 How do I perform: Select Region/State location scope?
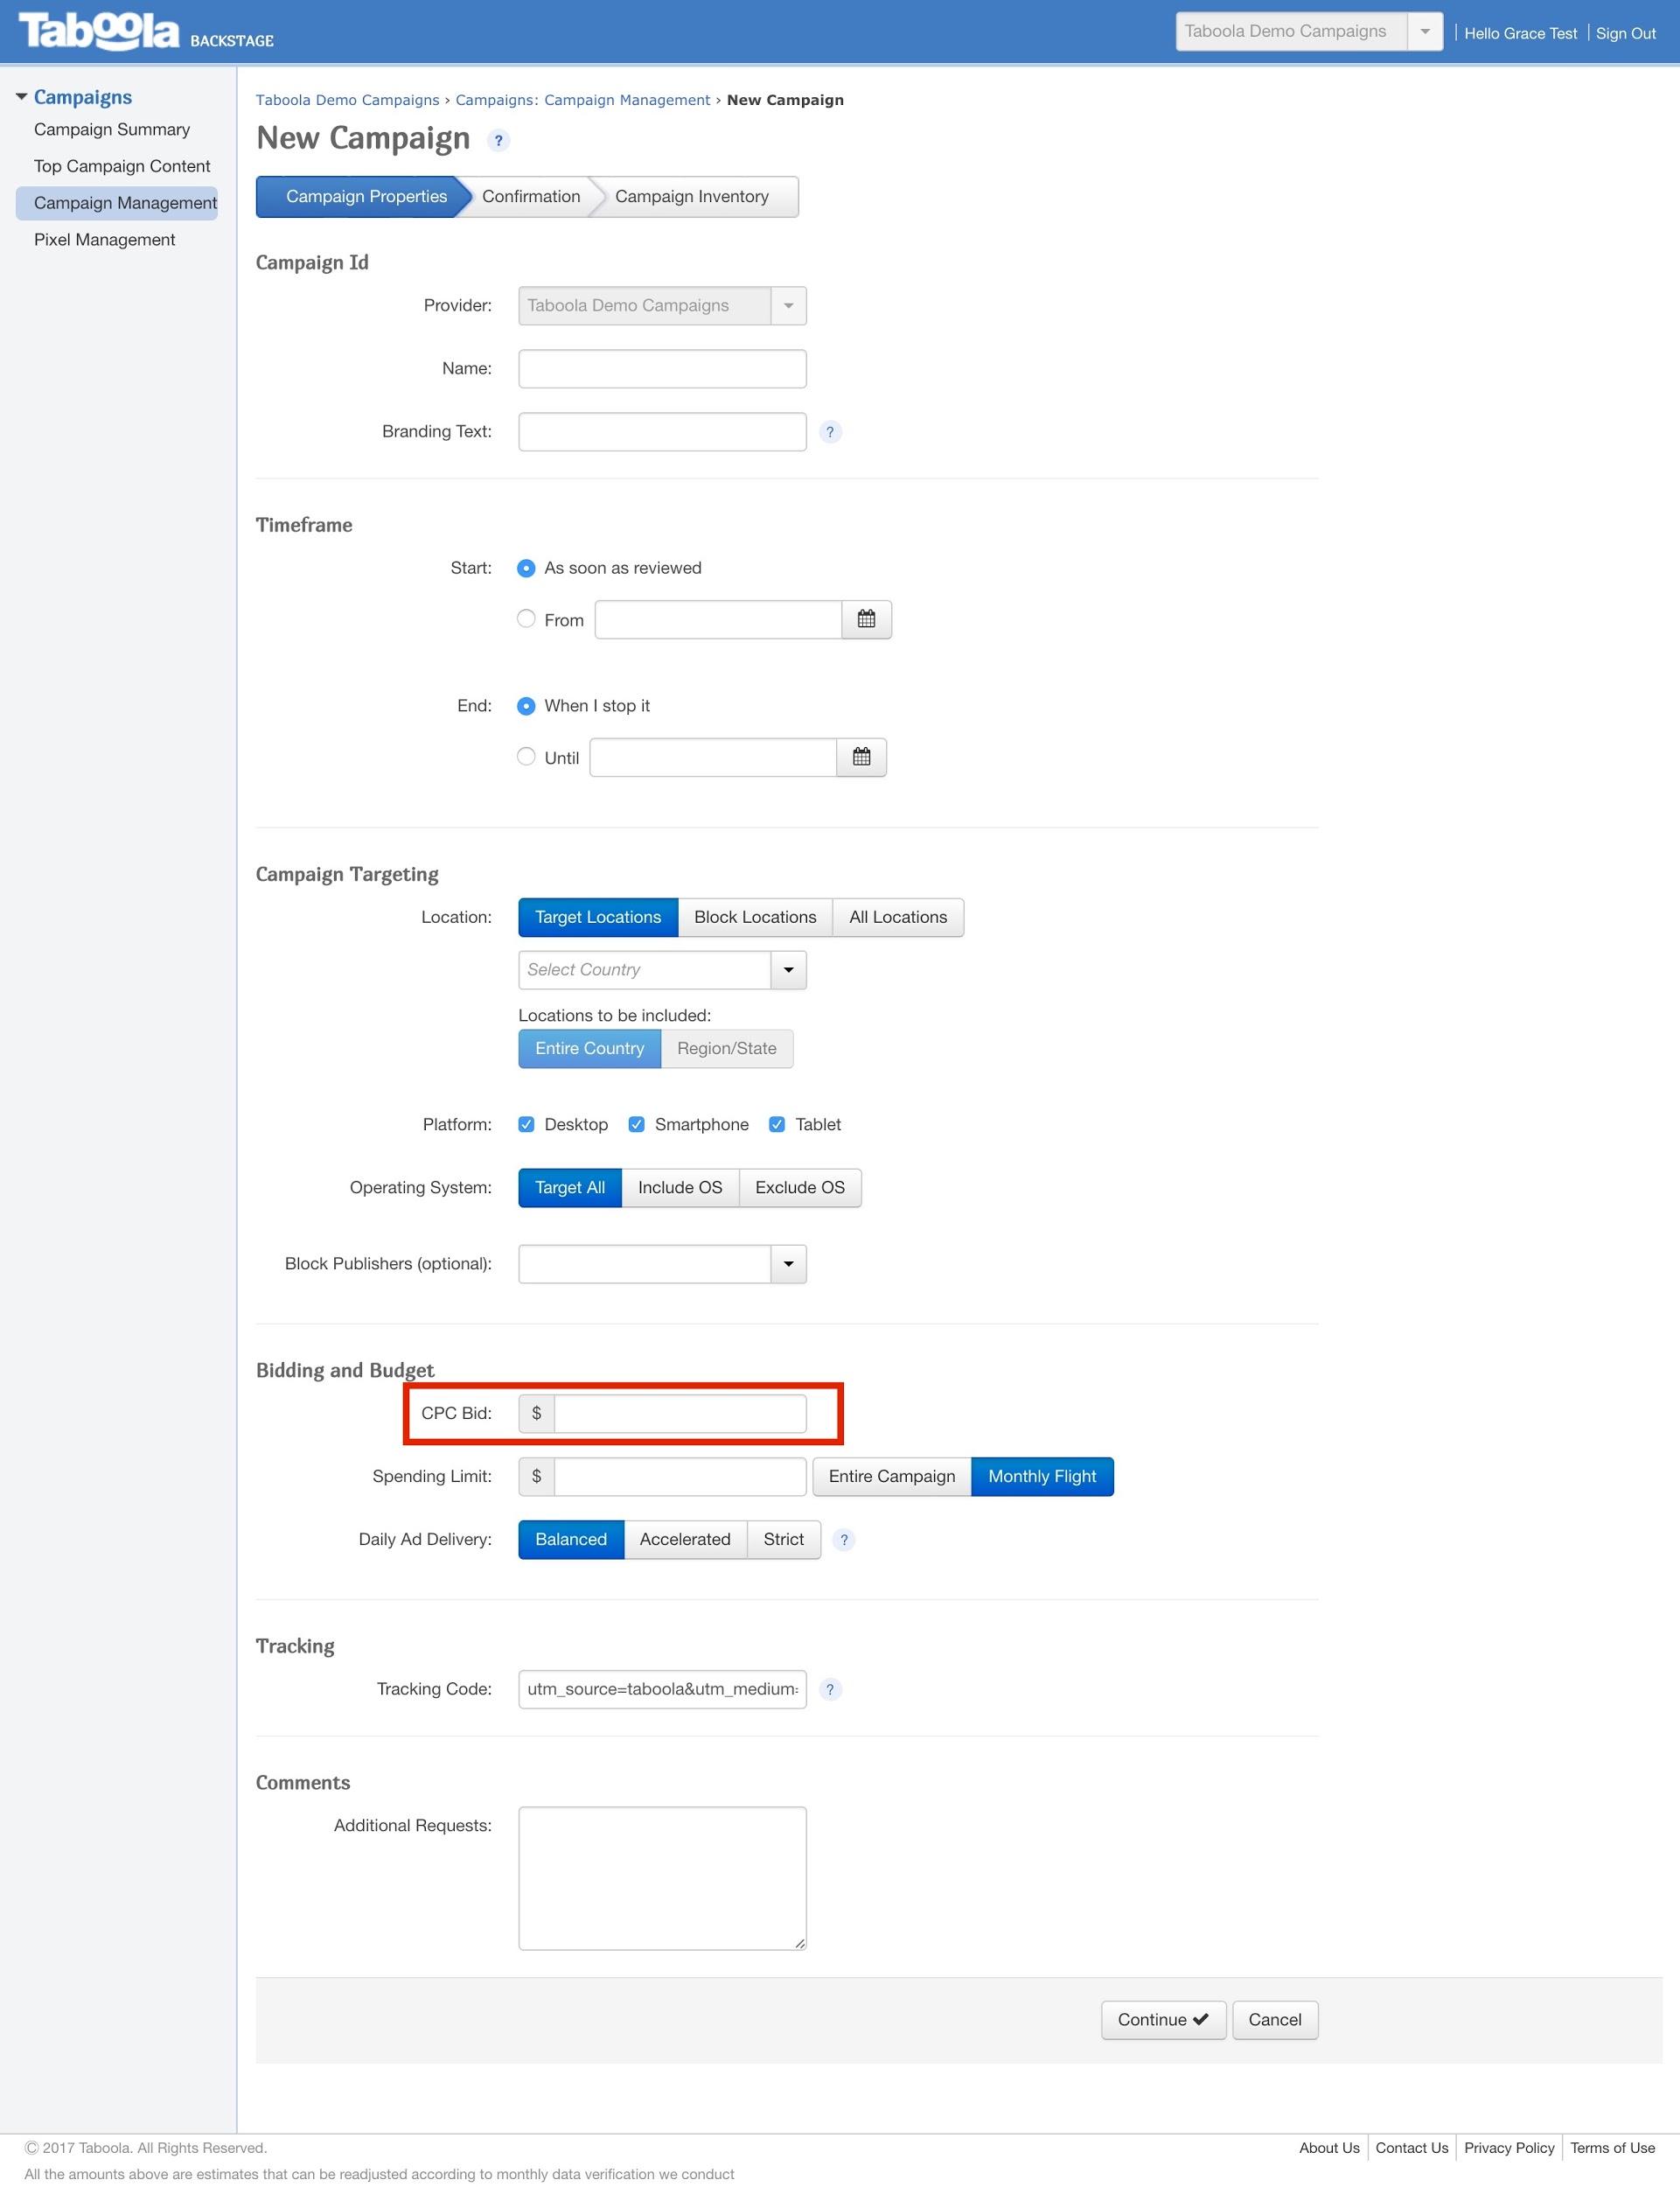(x=727, y=1048)
